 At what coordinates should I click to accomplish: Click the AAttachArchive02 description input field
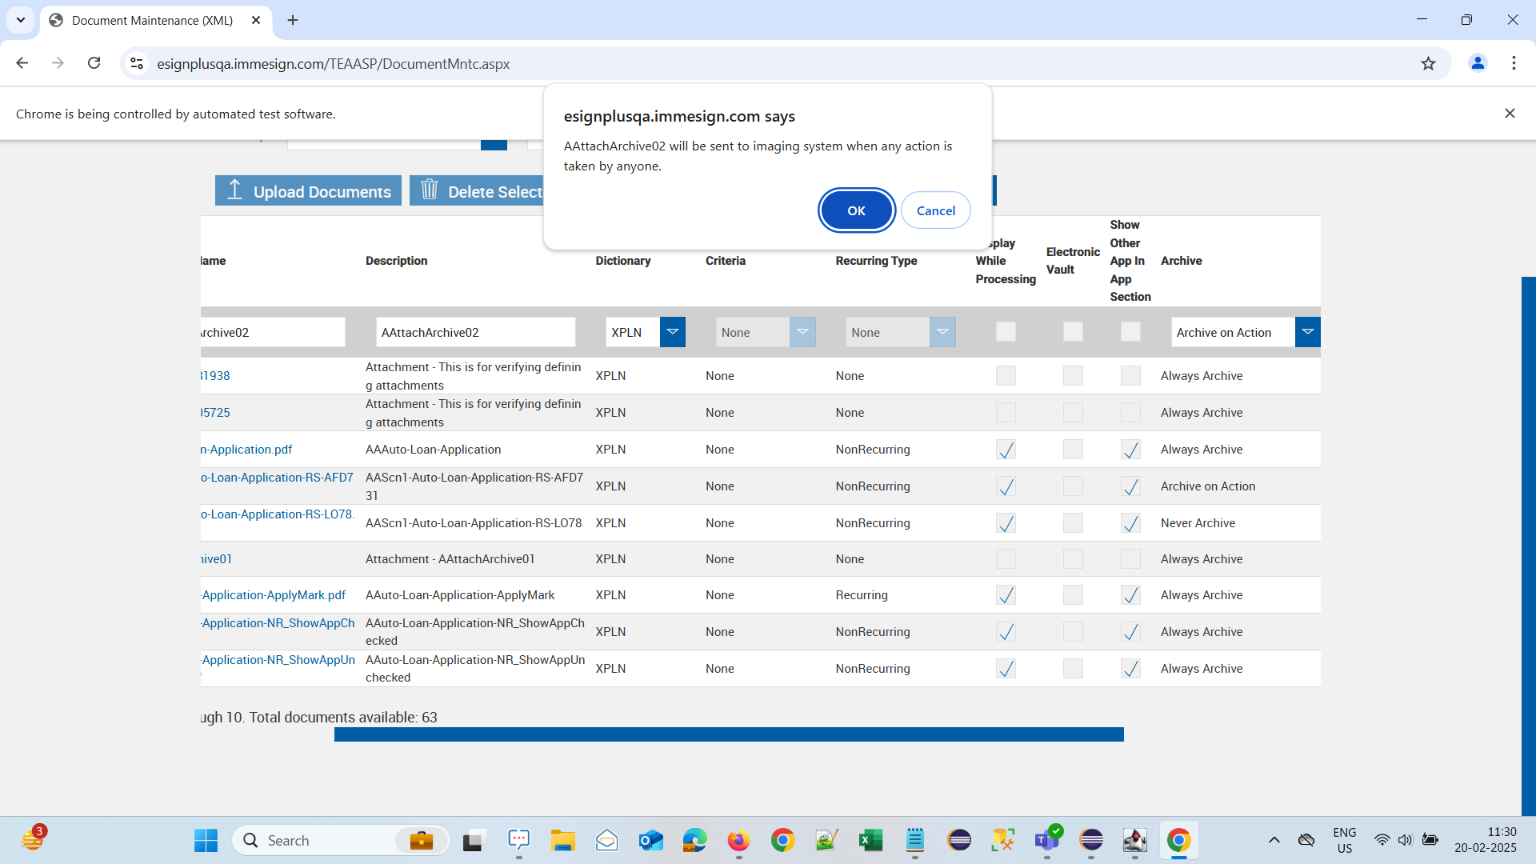tap(475, 332)
